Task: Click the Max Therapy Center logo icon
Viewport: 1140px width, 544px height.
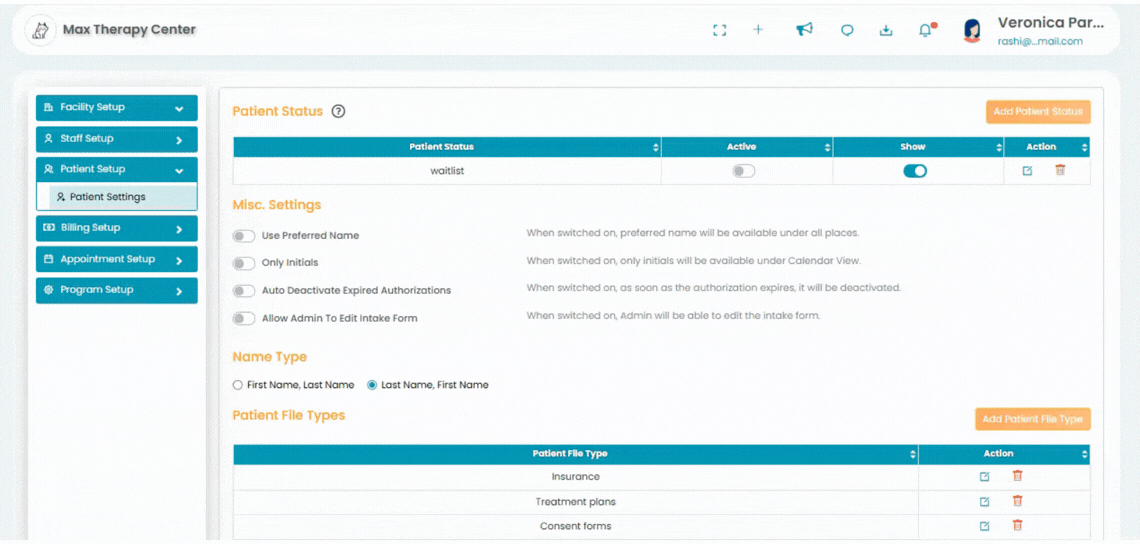Action: point(40,31)
